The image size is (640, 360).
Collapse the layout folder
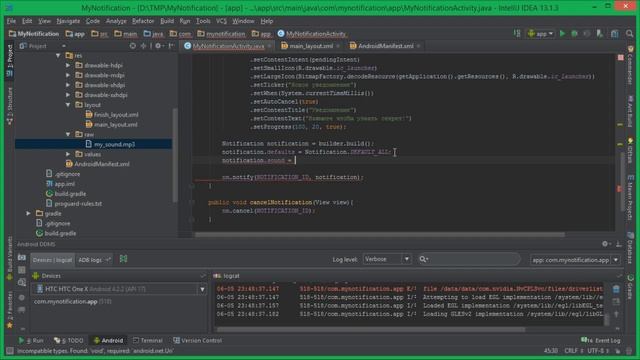[x=68, y=105]
